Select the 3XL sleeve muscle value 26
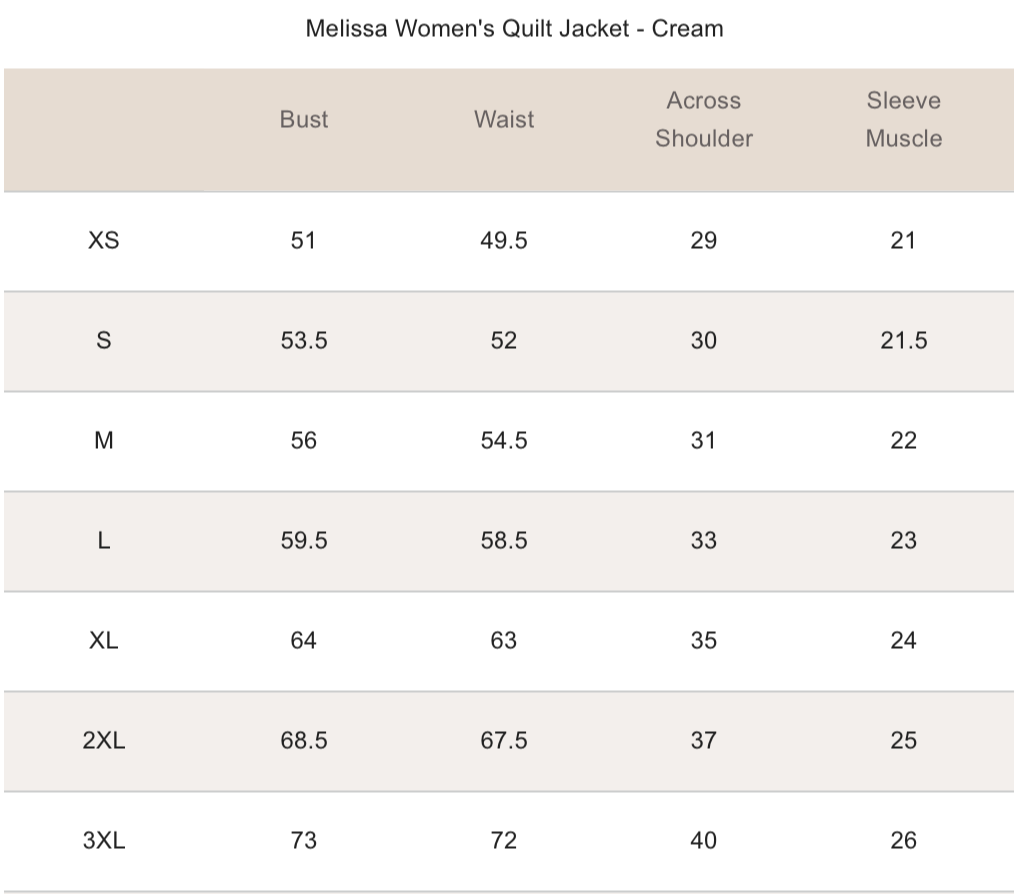Screen dimensions: 1020x894 [904, 841]
